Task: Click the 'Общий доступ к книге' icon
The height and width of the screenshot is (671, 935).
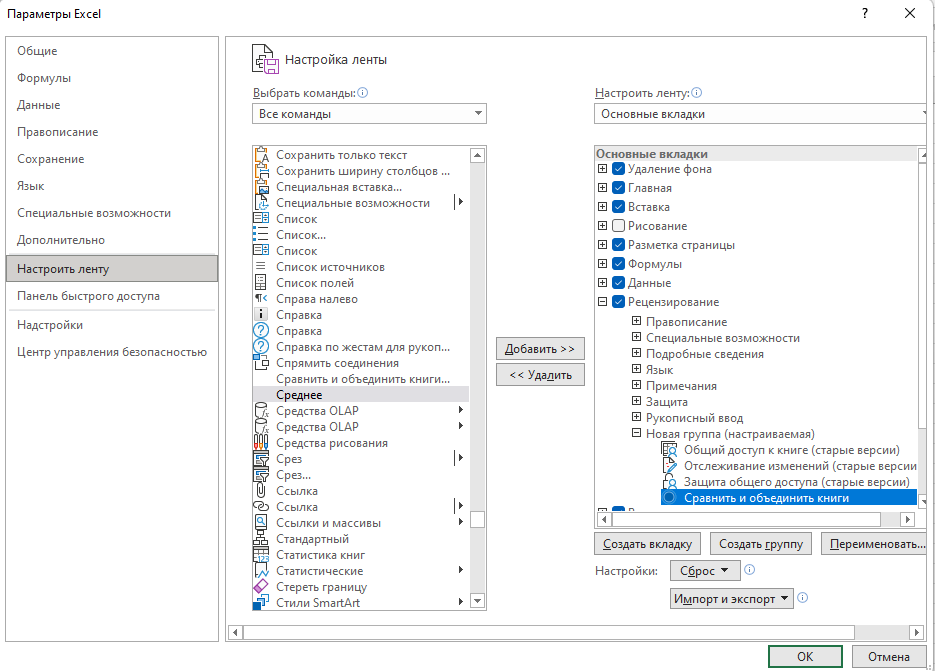Action: (670, 450)
